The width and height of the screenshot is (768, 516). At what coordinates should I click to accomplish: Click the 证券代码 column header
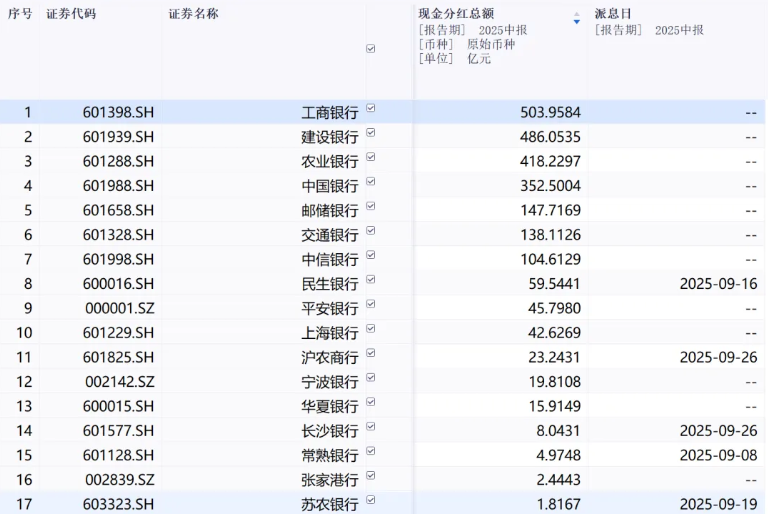[x=71, y=14]
